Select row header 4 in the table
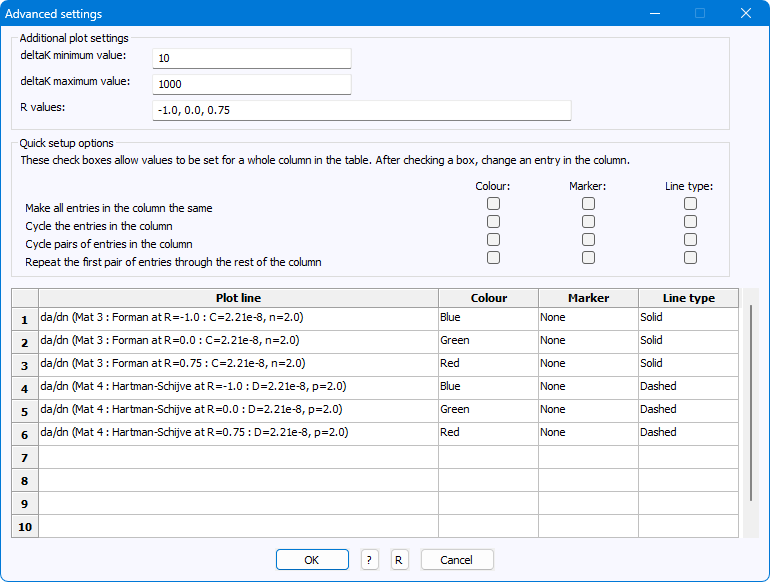Screen dimensions: 770x582 click(25, 388)
